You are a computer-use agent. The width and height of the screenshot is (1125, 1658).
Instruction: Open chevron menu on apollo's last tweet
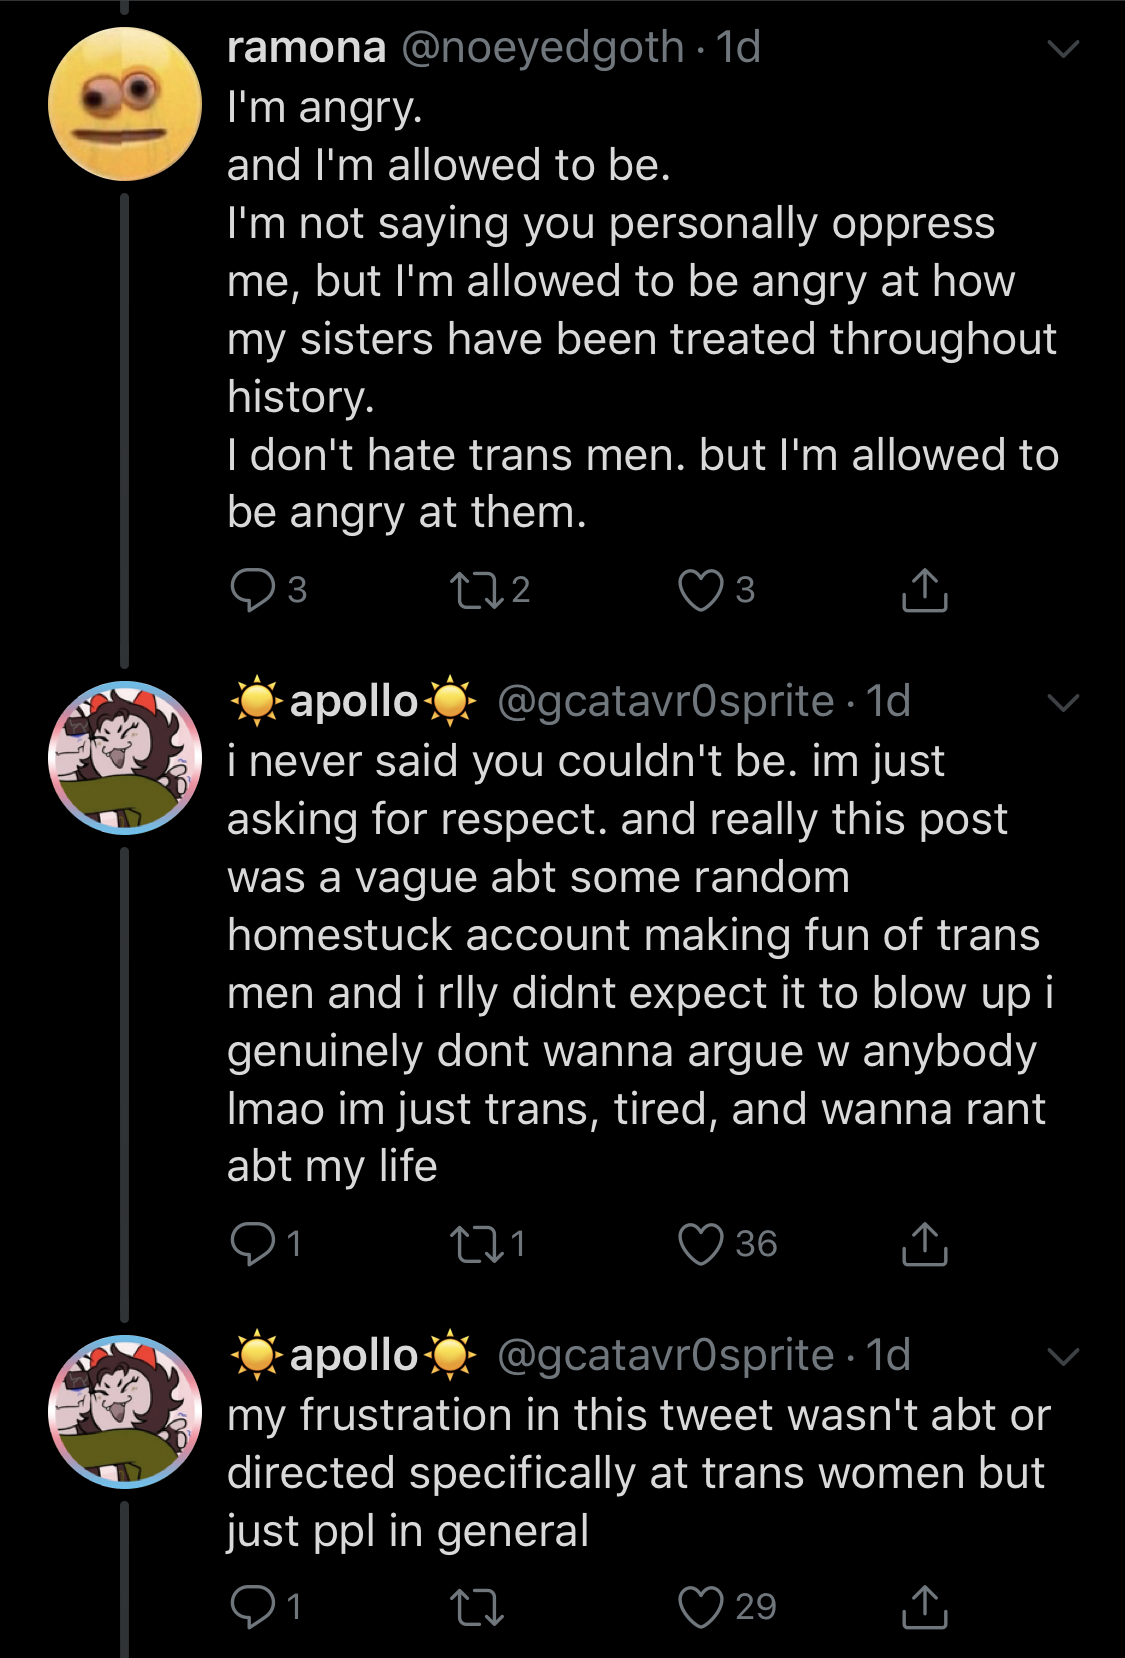tap(1063, 1356)
